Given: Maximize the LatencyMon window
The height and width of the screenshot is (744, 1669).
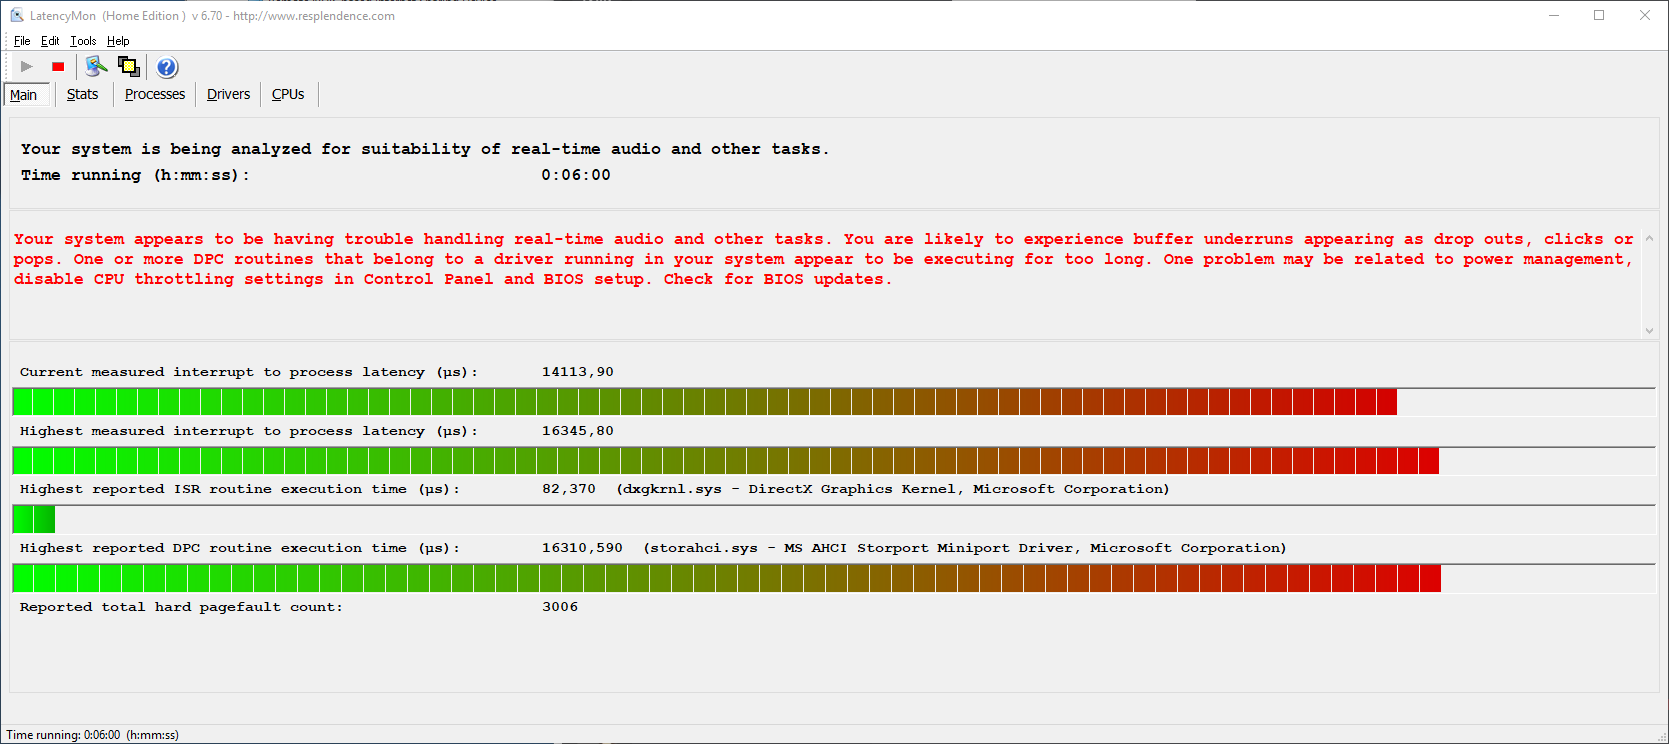Looking at the screenshot, I should point(1599,16).
